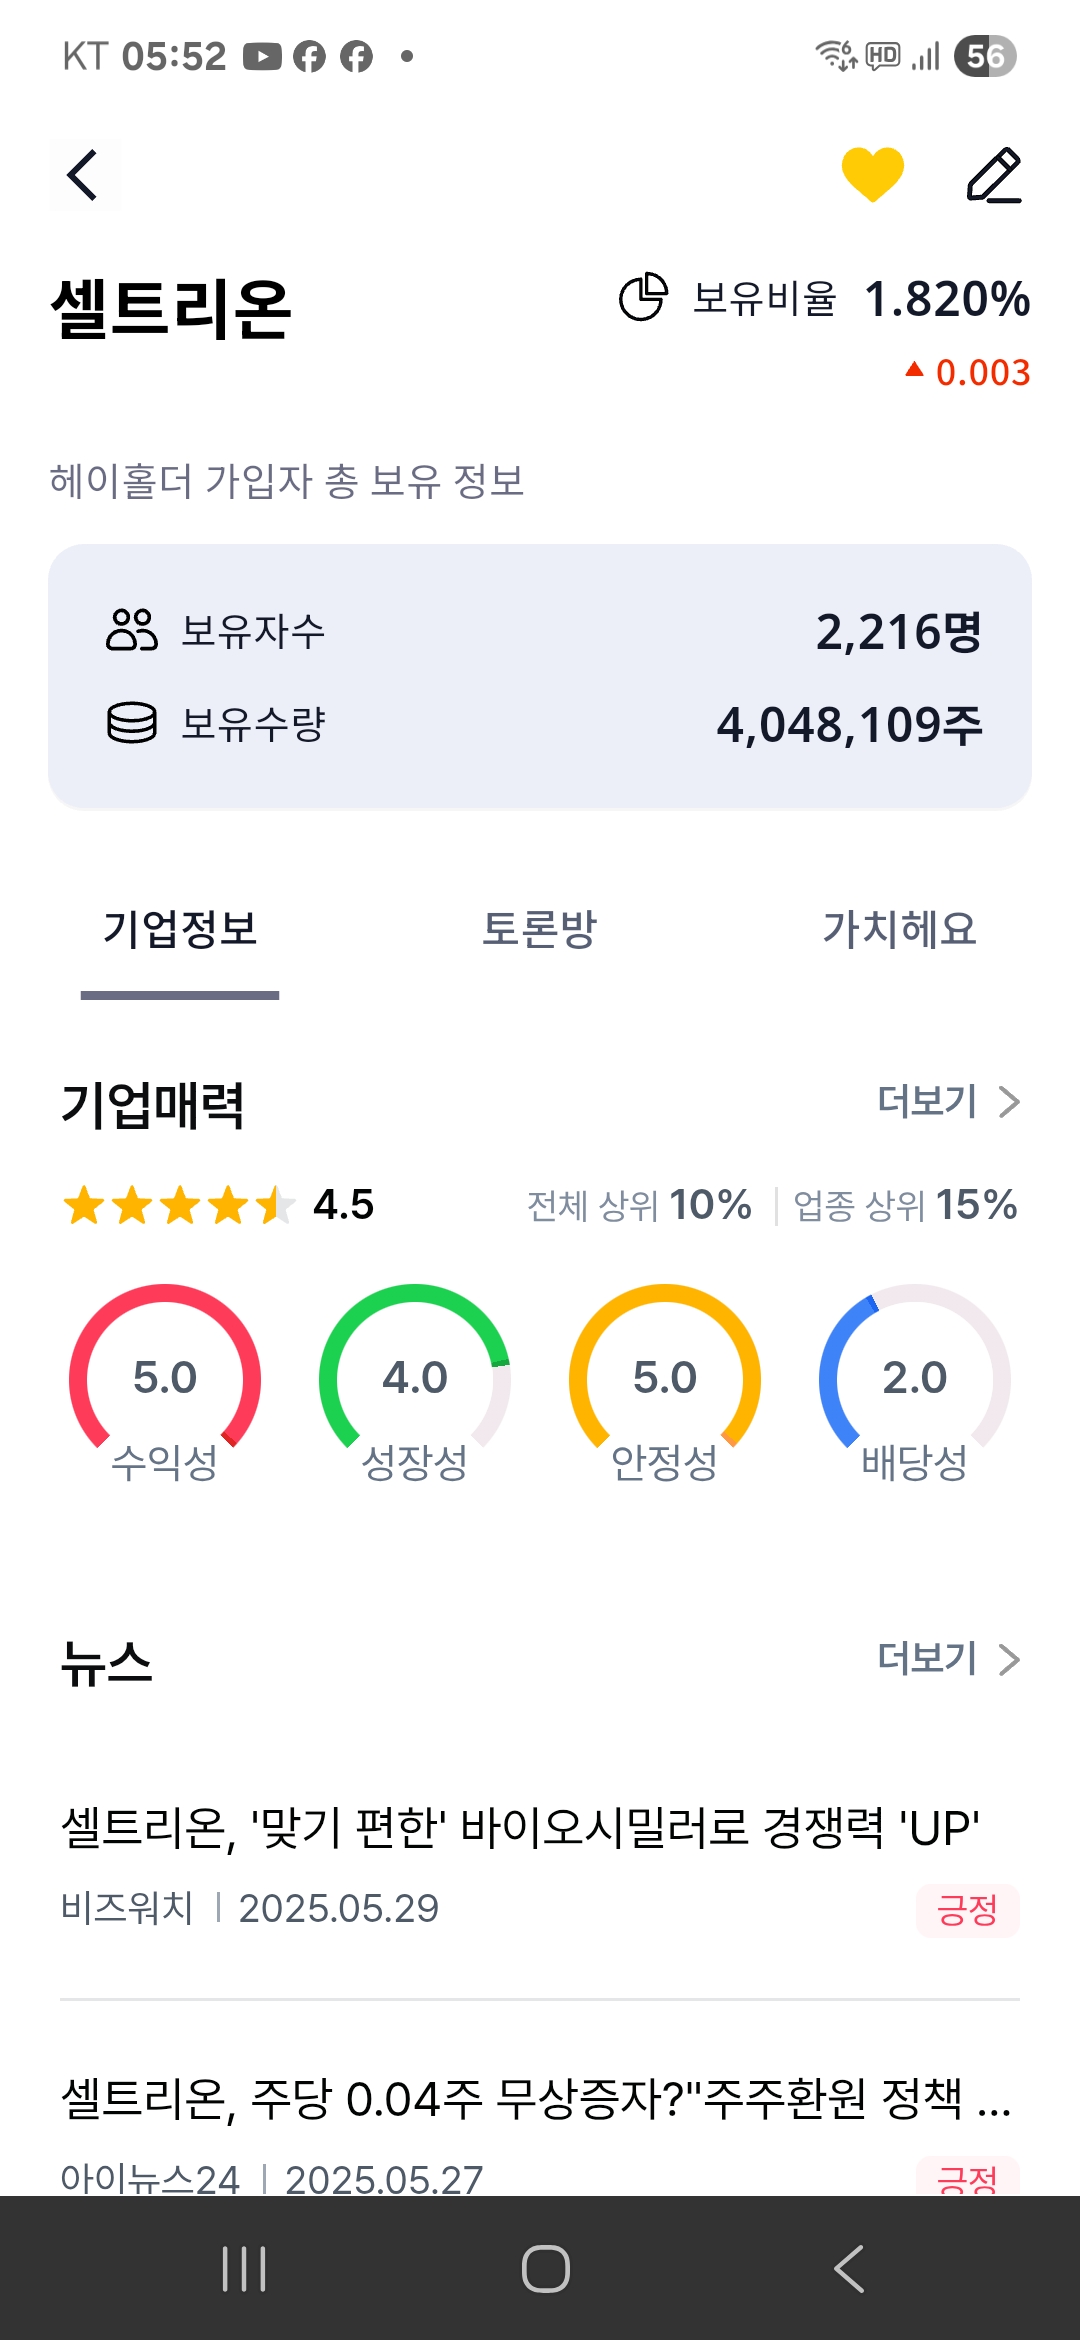Tap the 수익성 5.0 gauge
The height and width of the screenshot is (2340, 1080).
165,1380
